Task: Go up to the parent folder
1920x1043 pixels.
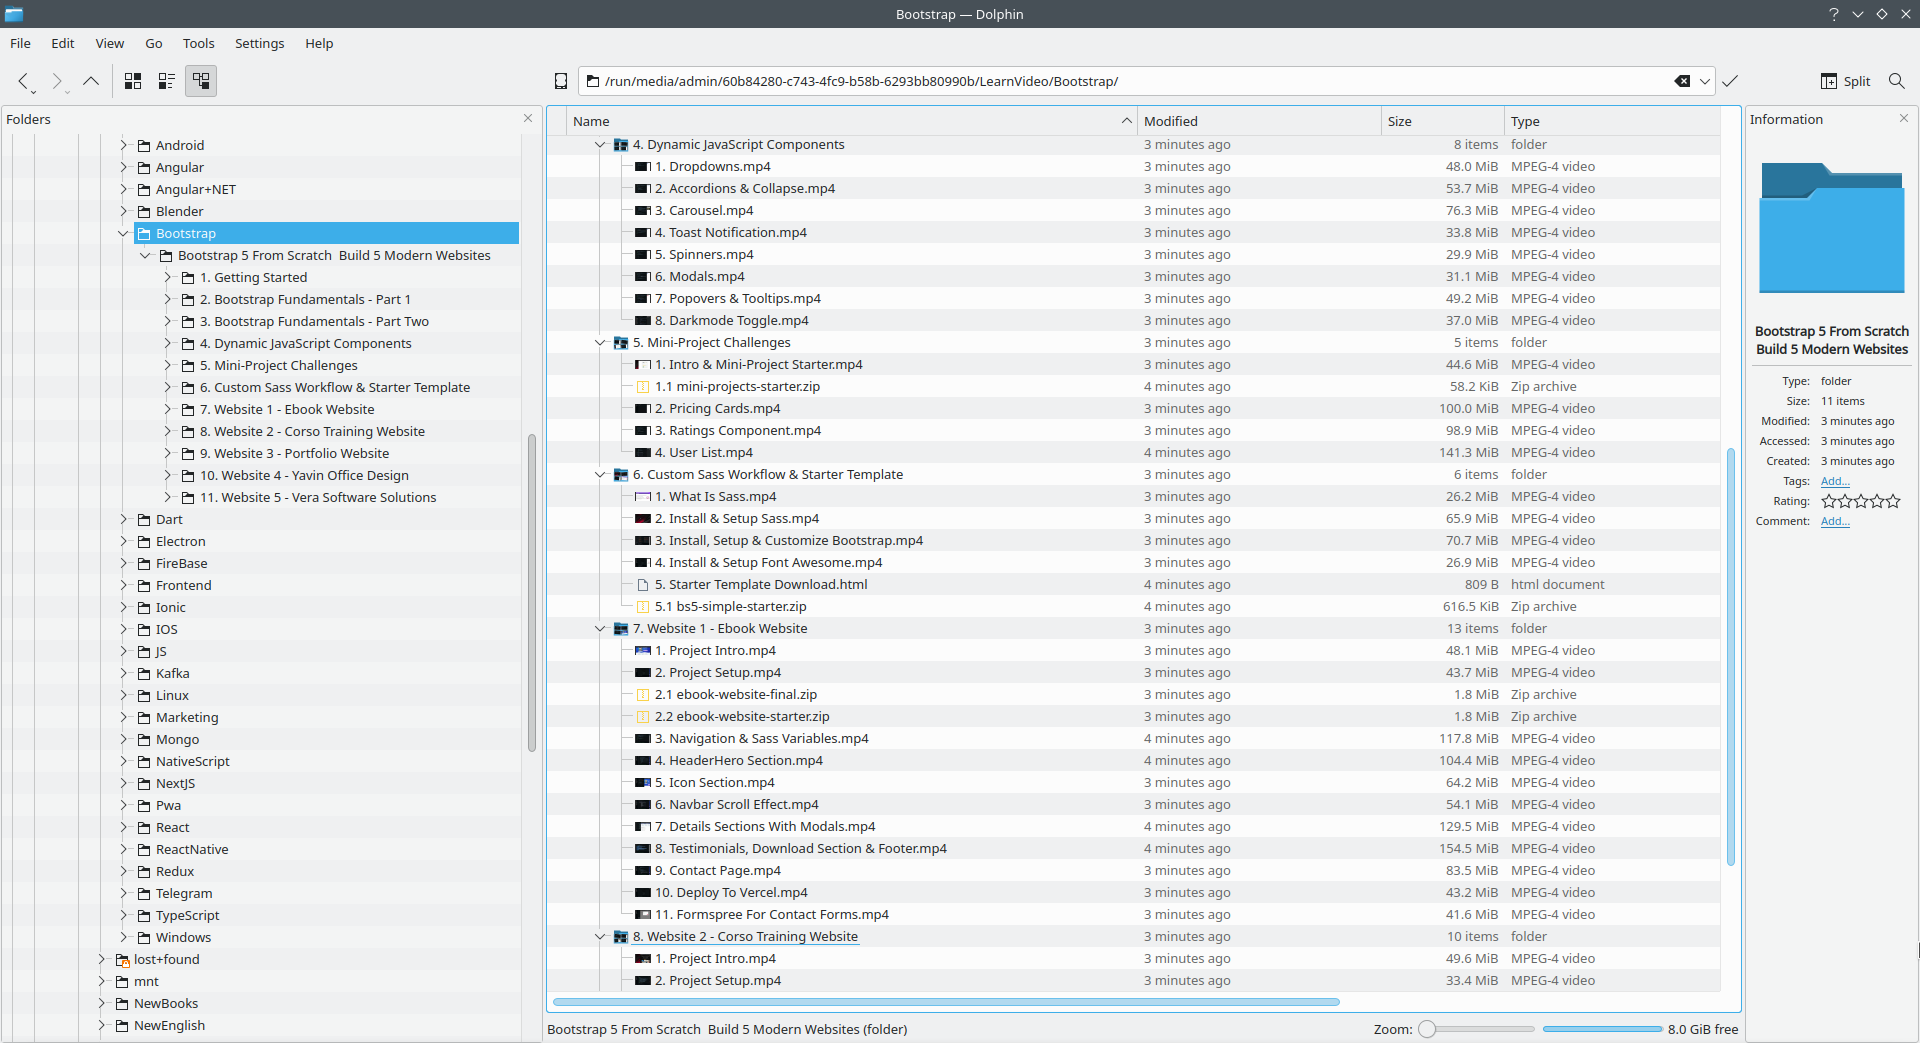Action: pos(91,81)
